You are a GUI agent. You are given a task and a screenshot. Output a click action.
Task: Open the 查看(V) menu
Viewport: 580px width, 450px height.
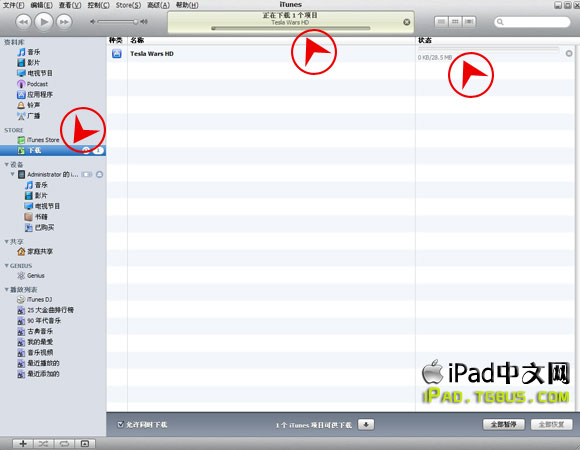pos(70,5)
